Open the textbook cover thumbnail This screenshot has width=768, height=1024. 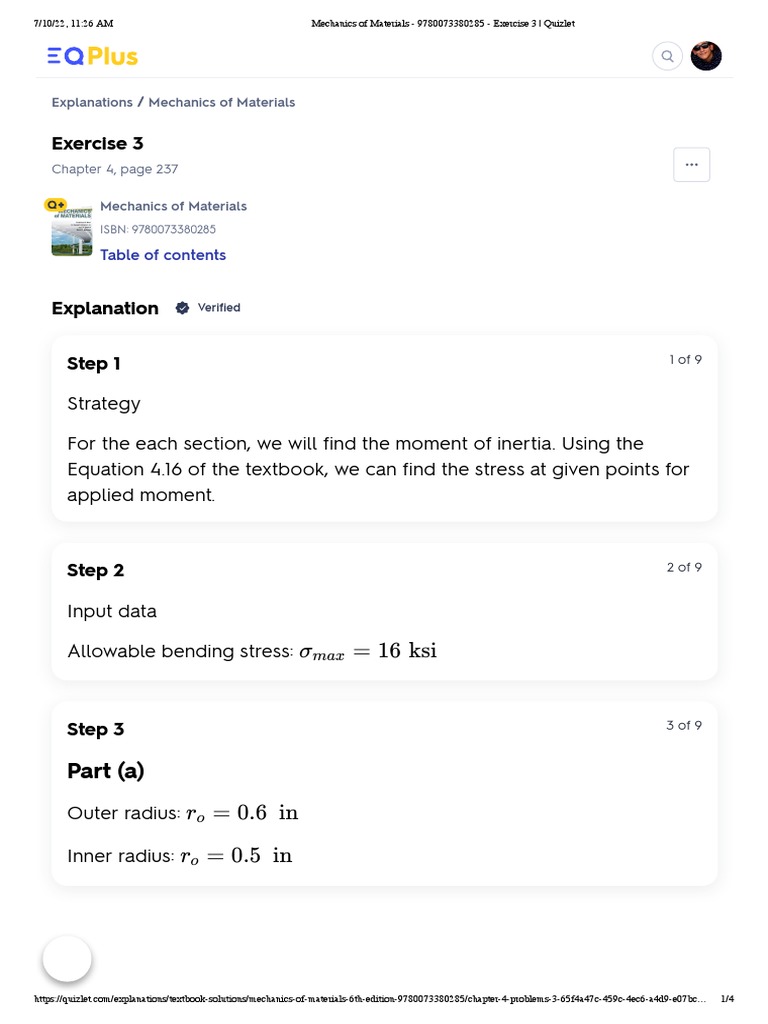click(x=72, y=231)
